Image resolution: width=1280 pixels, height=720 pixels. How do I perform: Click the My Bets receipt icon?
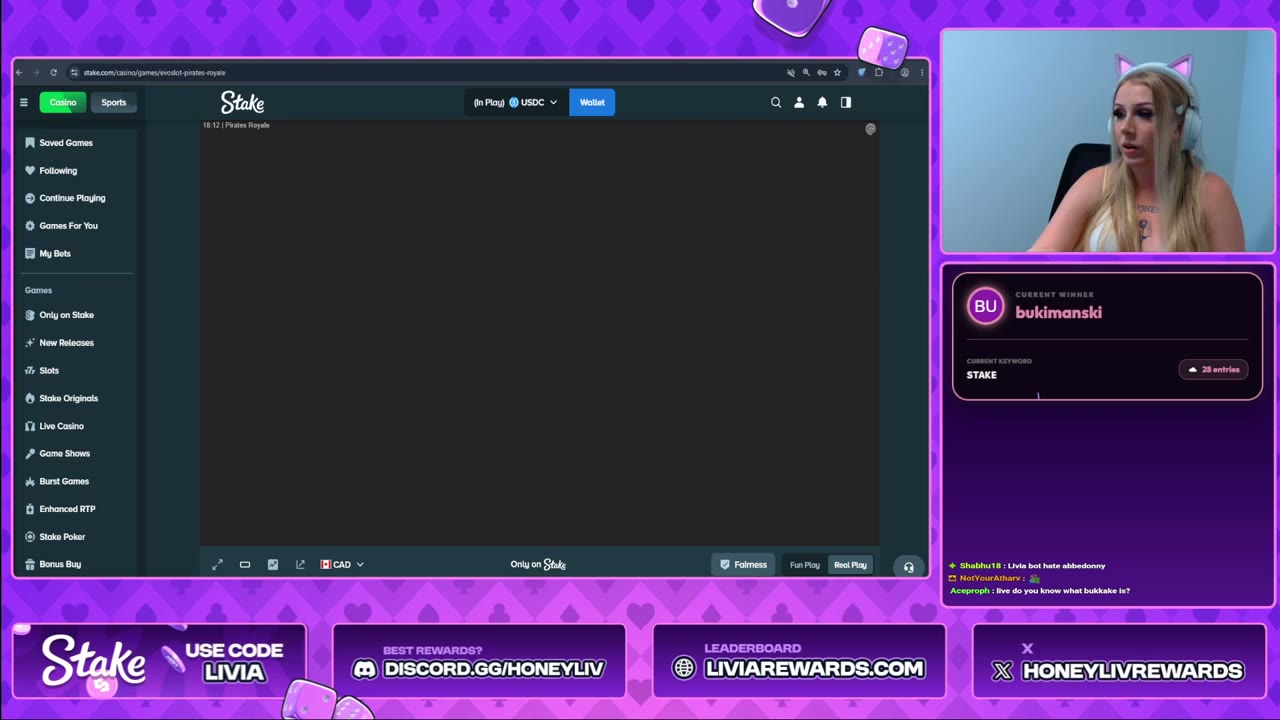tap(30, 254)
